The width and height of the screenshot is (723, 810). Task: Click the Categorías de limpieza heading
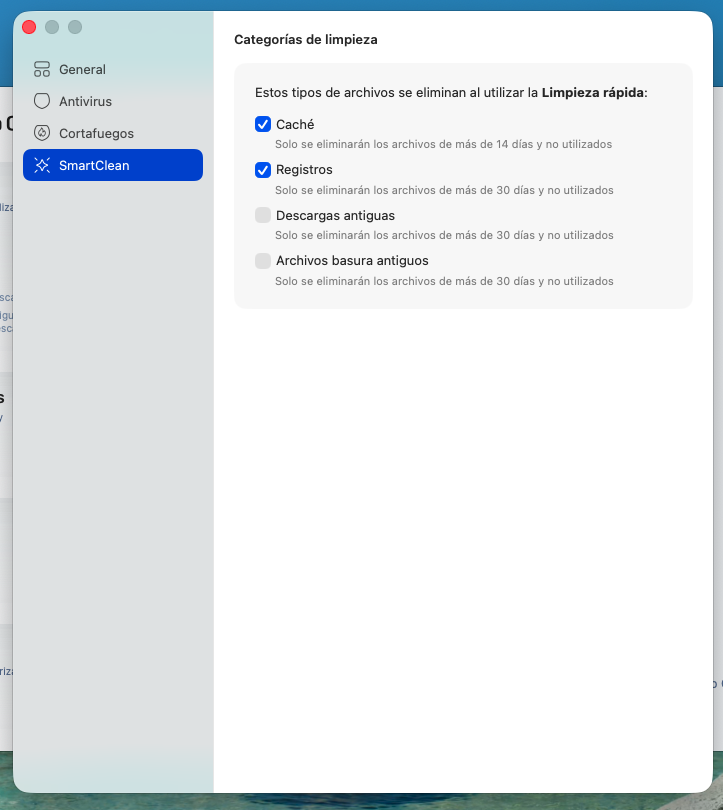pyautogui.click(x=306, y=40)
